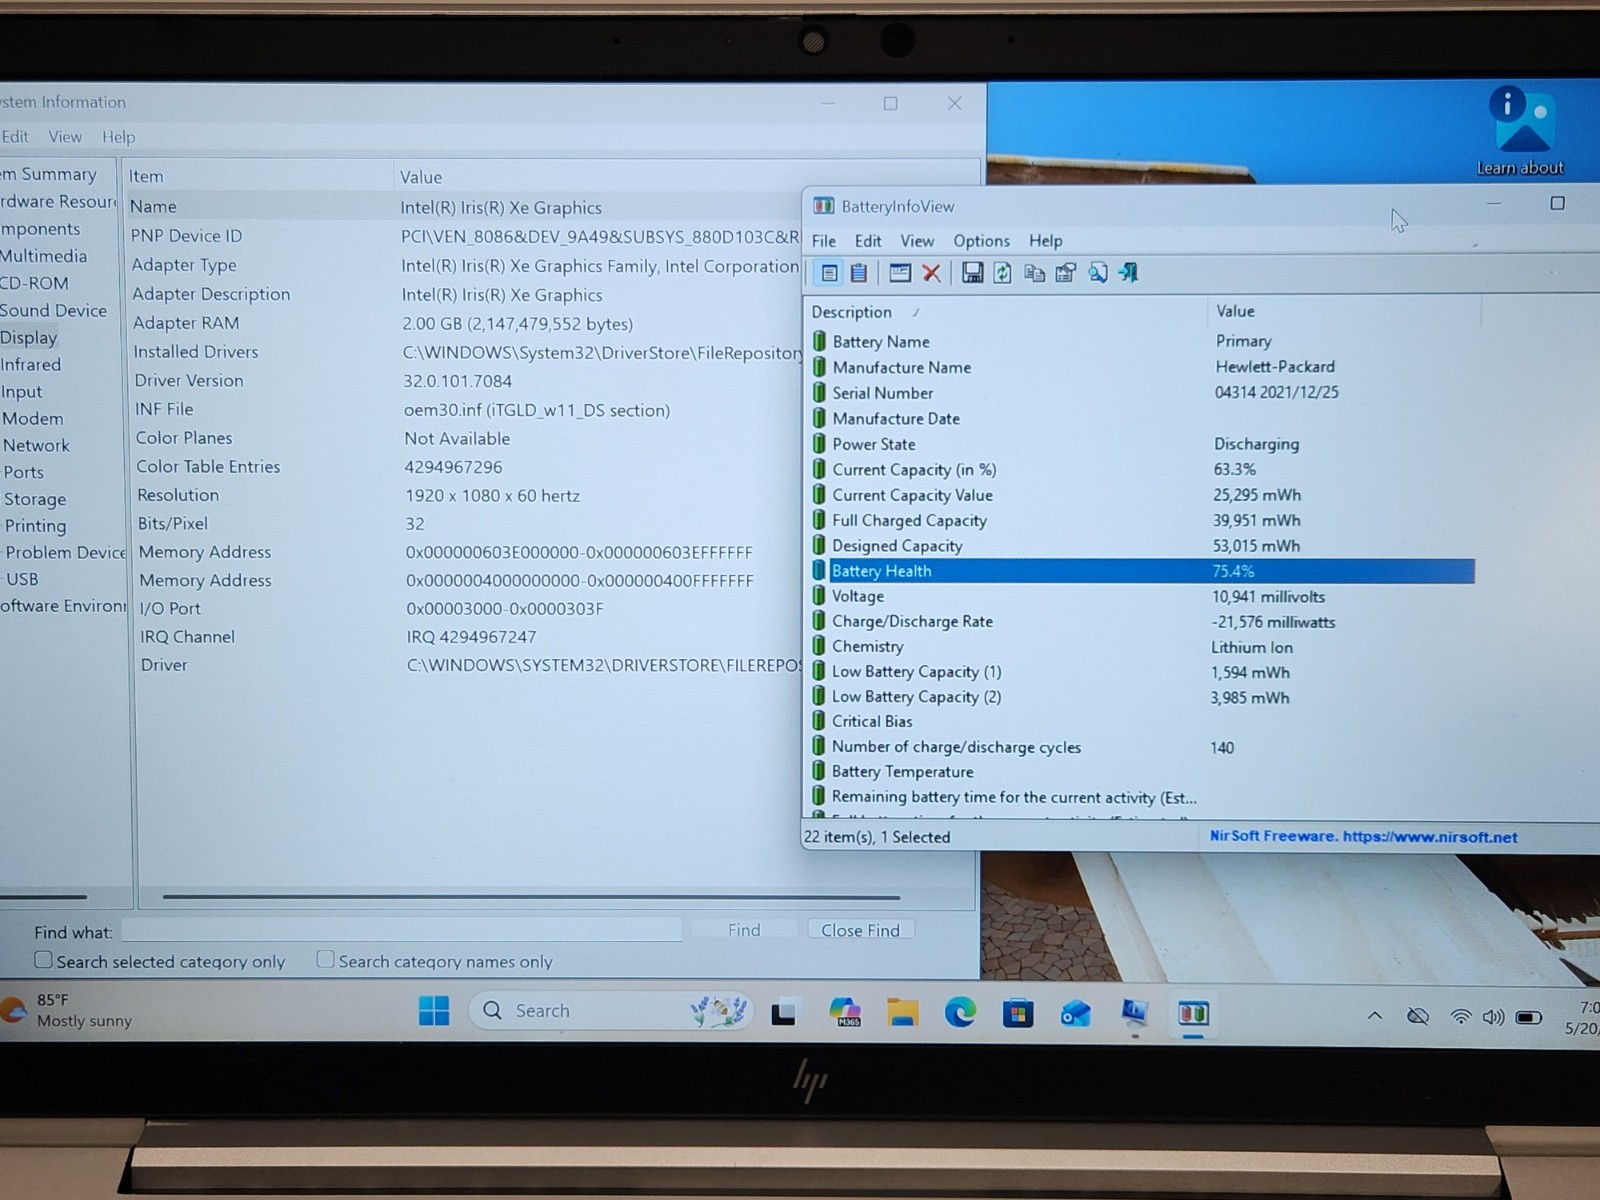Click the Find button
Image resolution: width=1600 pixels, height=1200 pixels.
(744, 930)
